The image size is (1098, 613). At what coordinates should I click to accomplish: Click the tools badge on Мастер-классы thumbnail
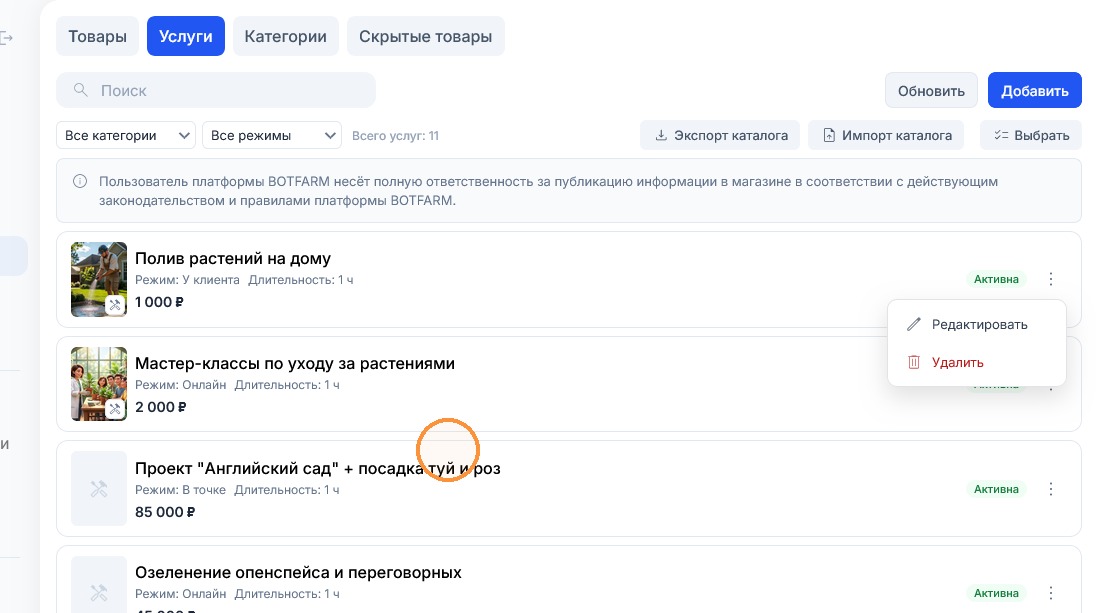pos(115,409)
